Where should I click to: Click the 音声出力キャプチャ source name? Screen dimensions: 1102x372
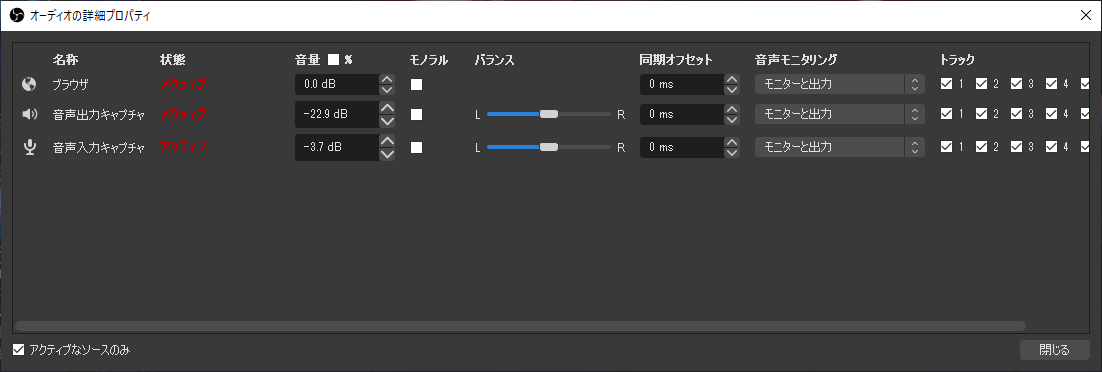click(x=99, y=114)
